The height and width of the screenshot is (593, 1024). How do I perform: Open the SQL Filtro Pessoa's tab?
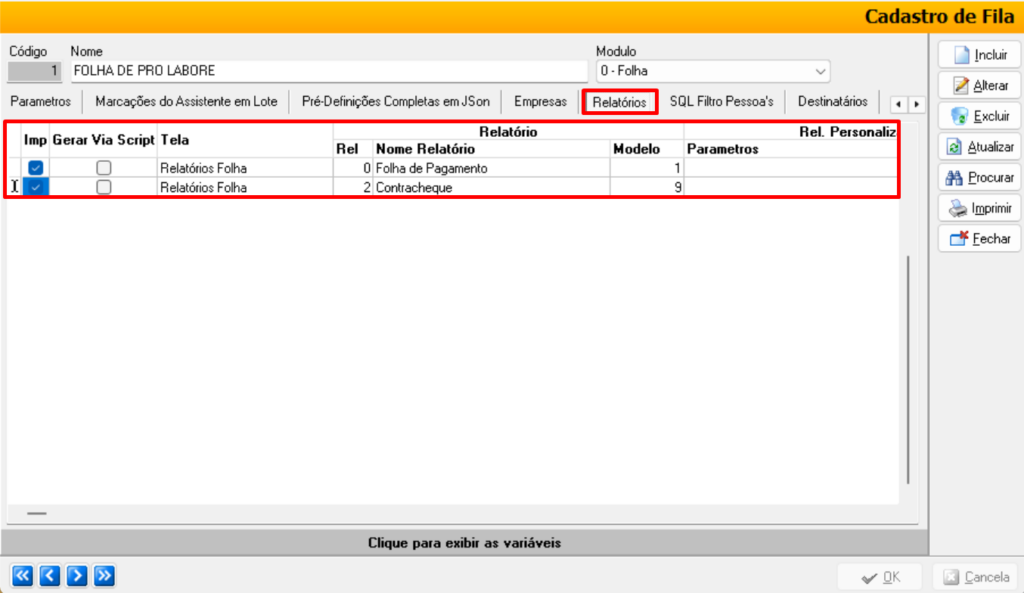tap(721, 101)
